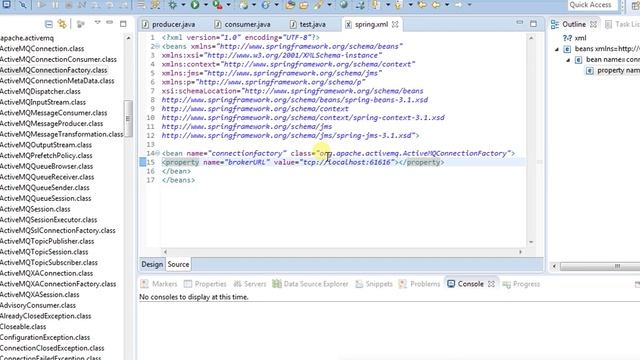Collapse the bean element fold at line 14

click(157, 153)
